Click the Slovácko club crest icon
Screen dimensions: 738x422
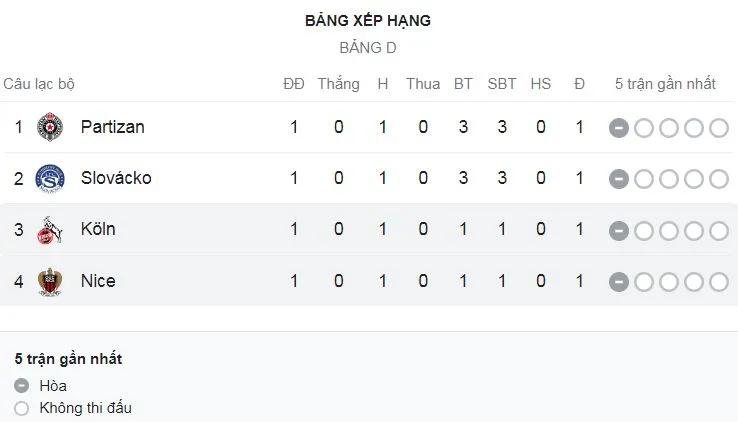click(48, 178)
